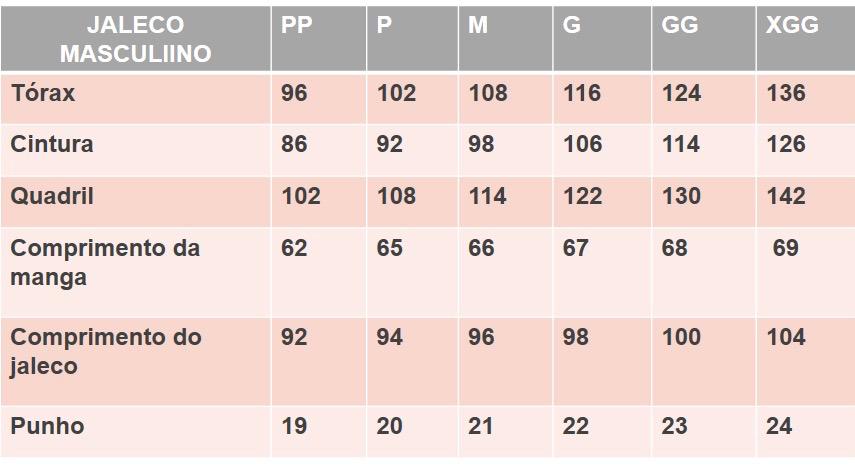The image size is (855, 474).
Task: Select the Tórax value 136 for XGG
Action: pyautogui.click(x=786, y=93)
